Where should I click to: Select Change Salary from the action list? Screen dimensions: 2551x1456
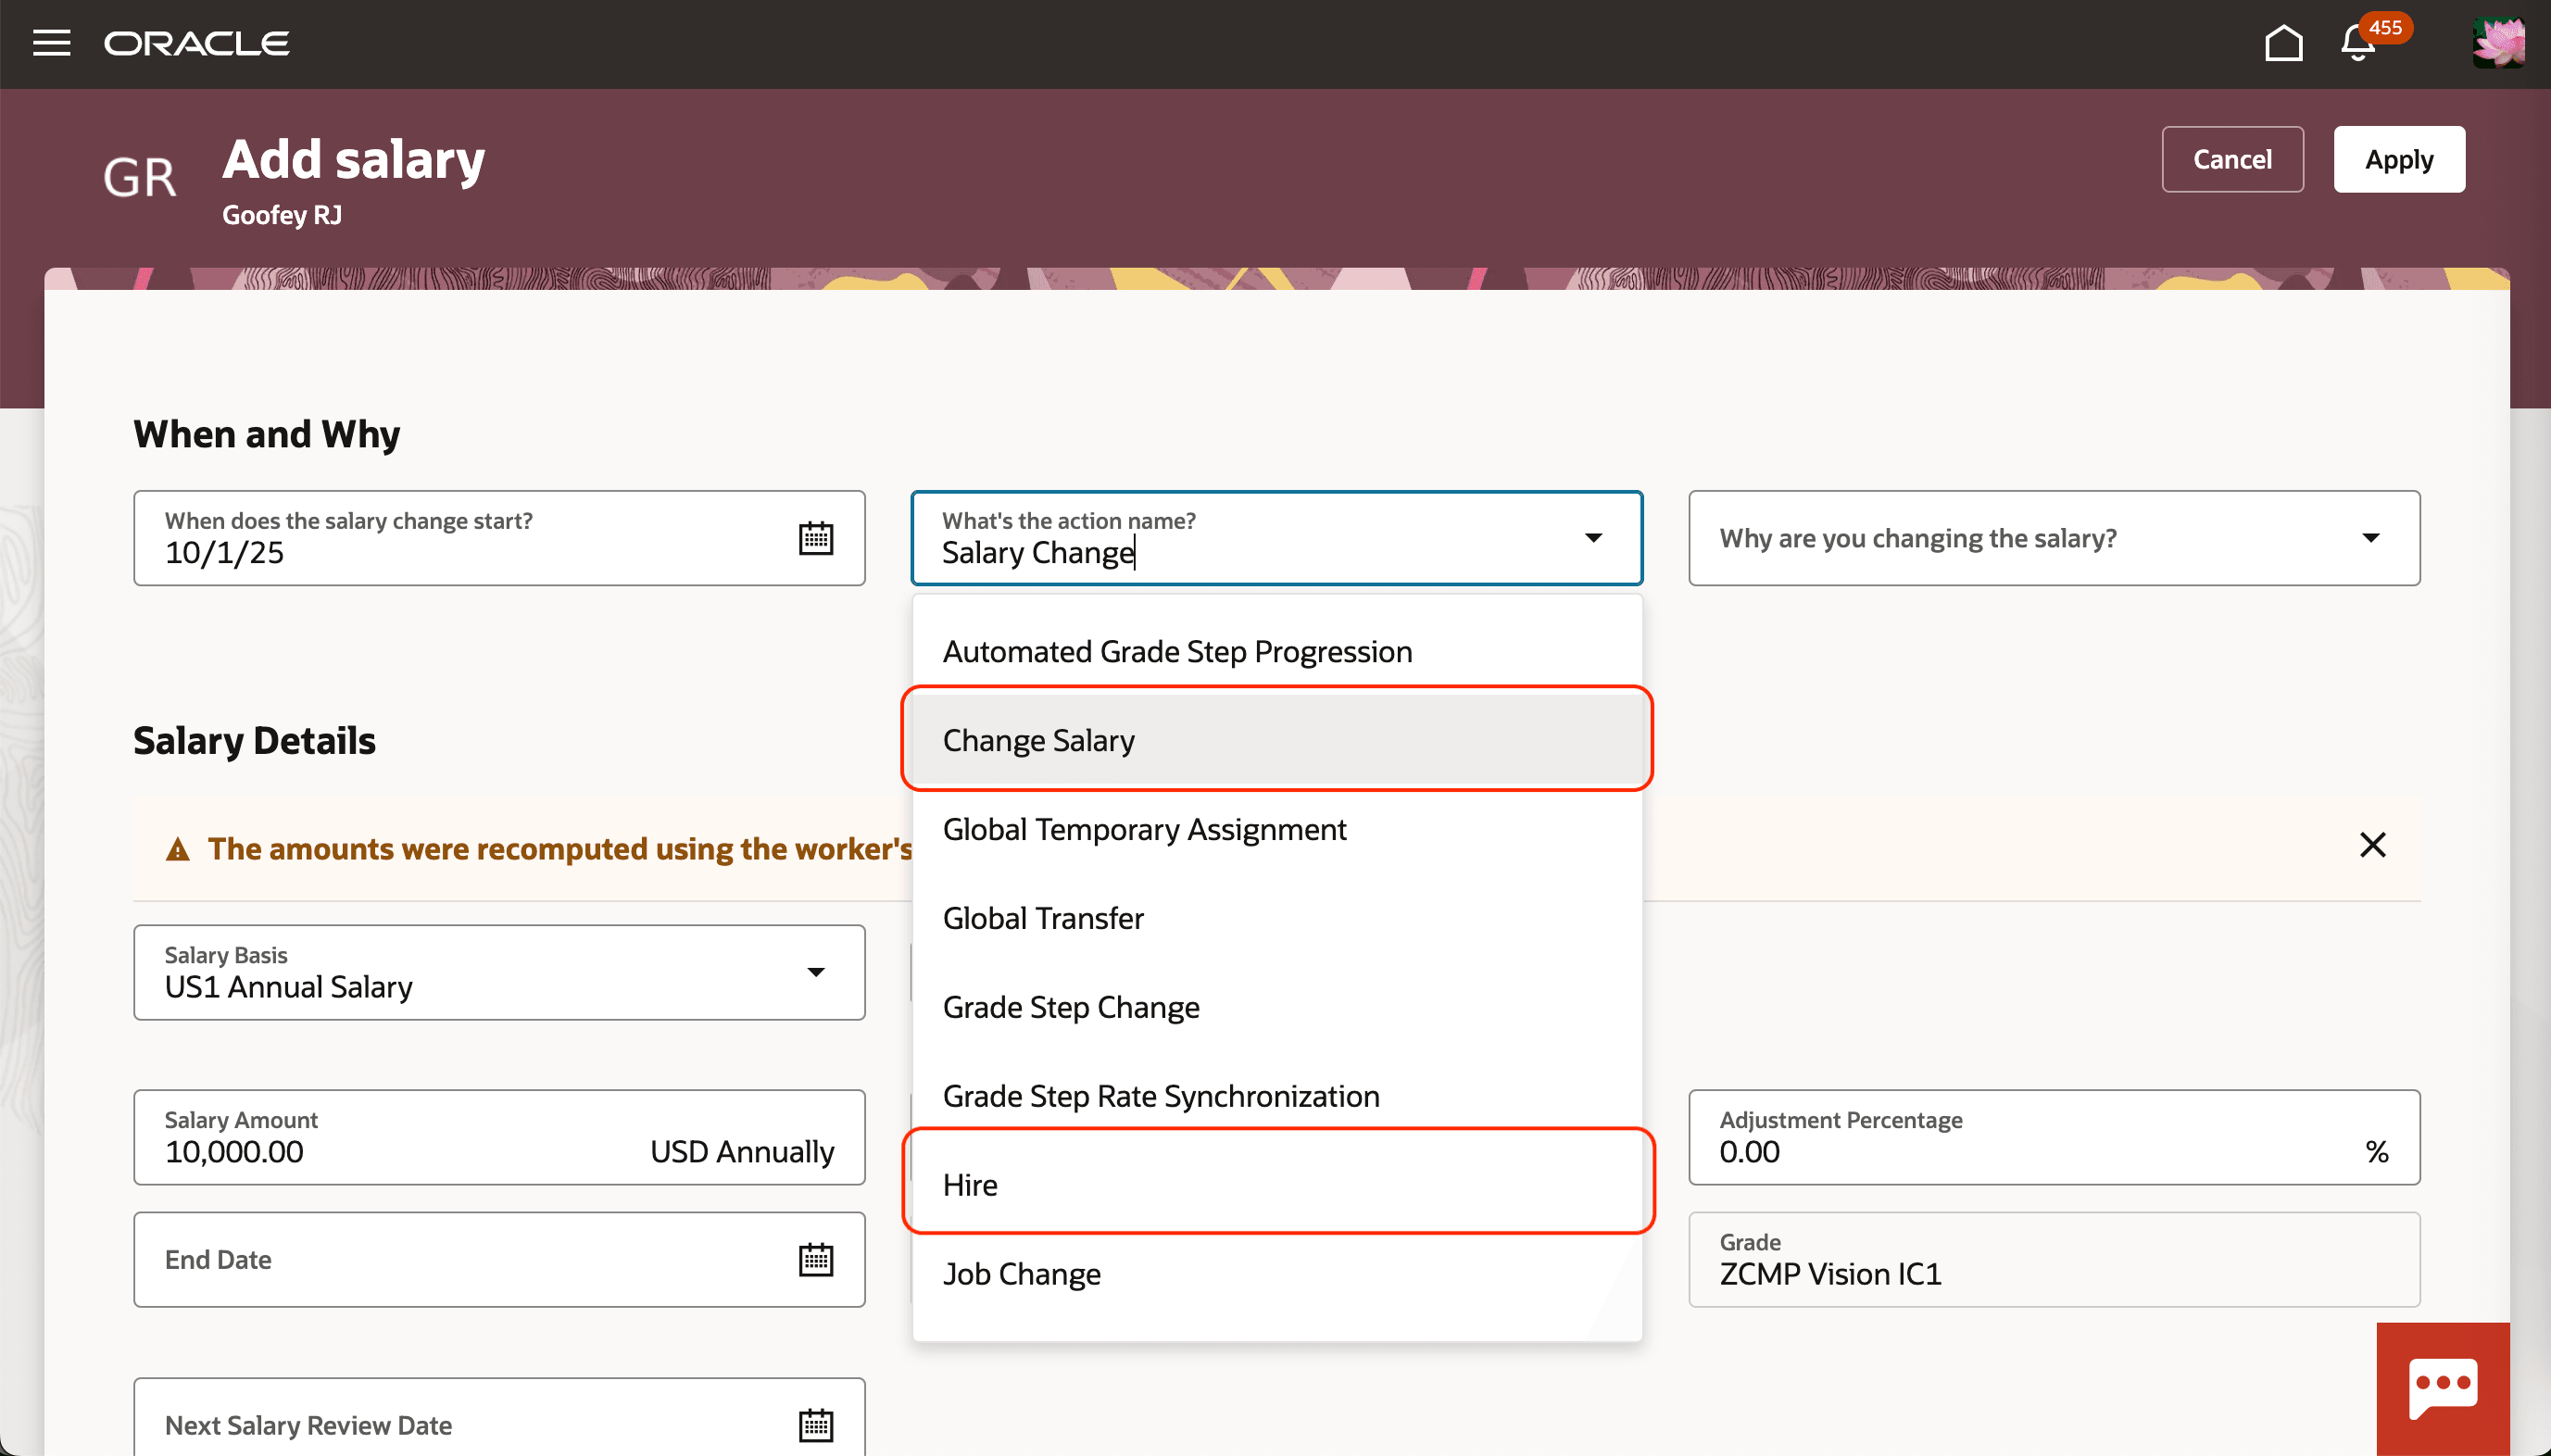click(x=1039, y=740)
